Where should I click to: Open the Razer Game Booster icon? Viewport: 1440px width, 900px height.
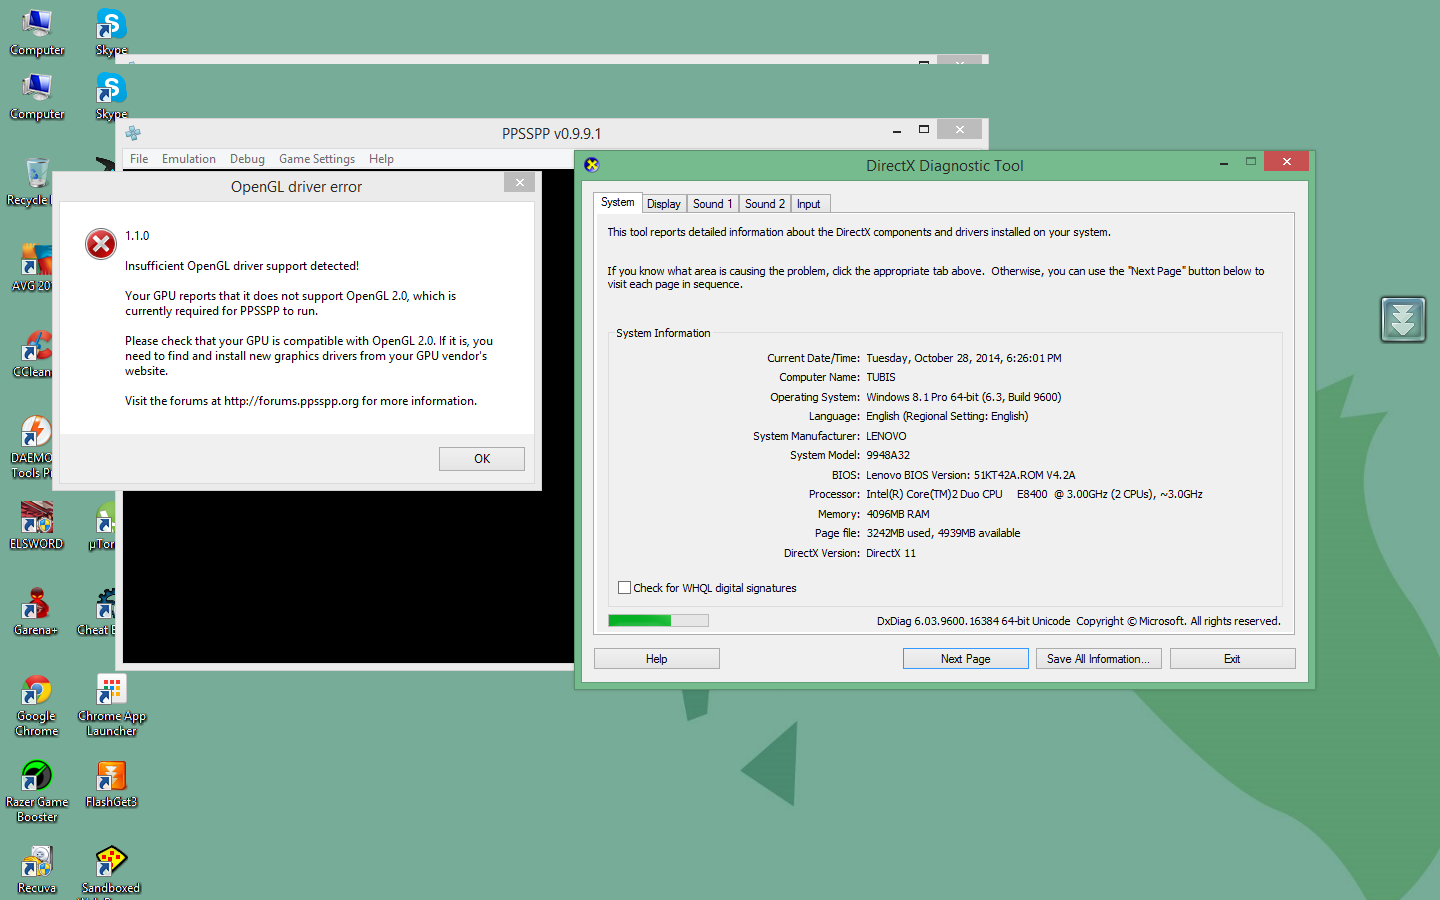coord(37,778)
